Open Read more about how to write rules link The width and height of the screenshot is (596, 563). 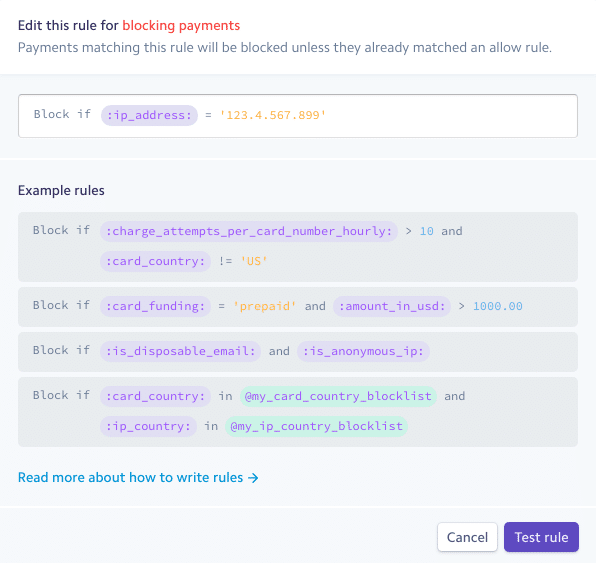coord(138,477)
